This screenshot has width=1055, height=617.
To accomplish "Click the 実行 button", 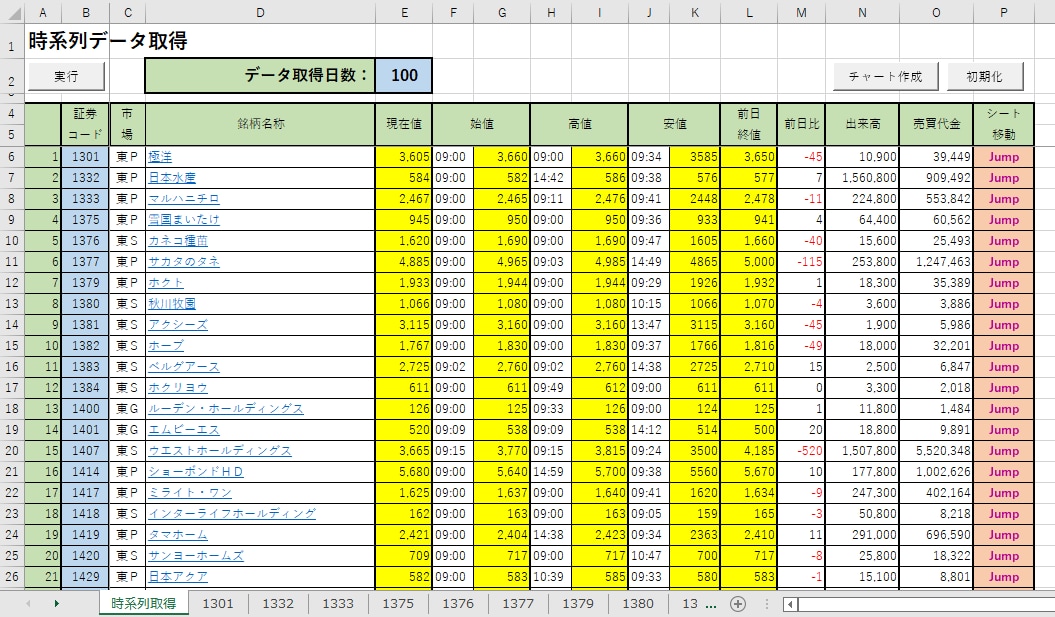I will (x=66, y=76).
